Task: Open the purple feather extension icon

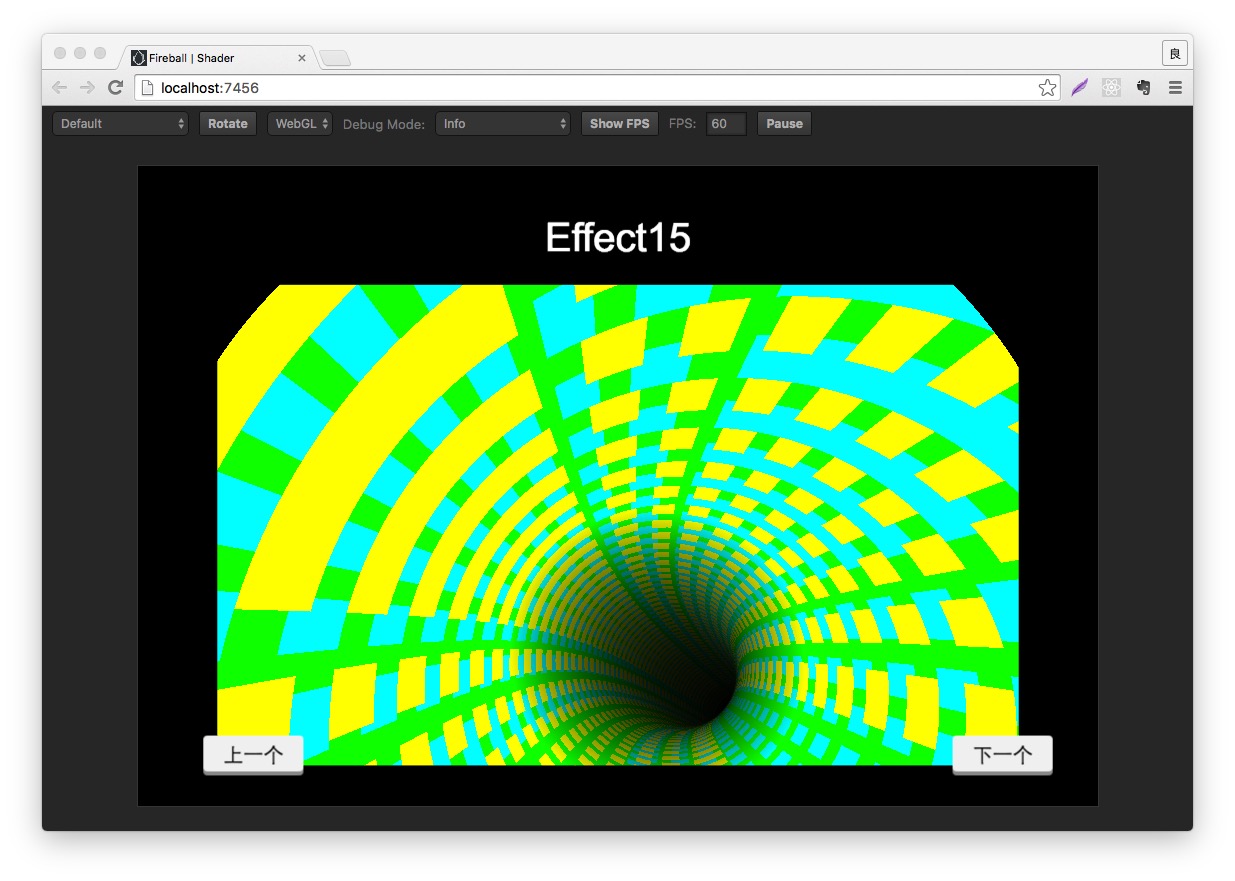Action: tap(1080, 88)
